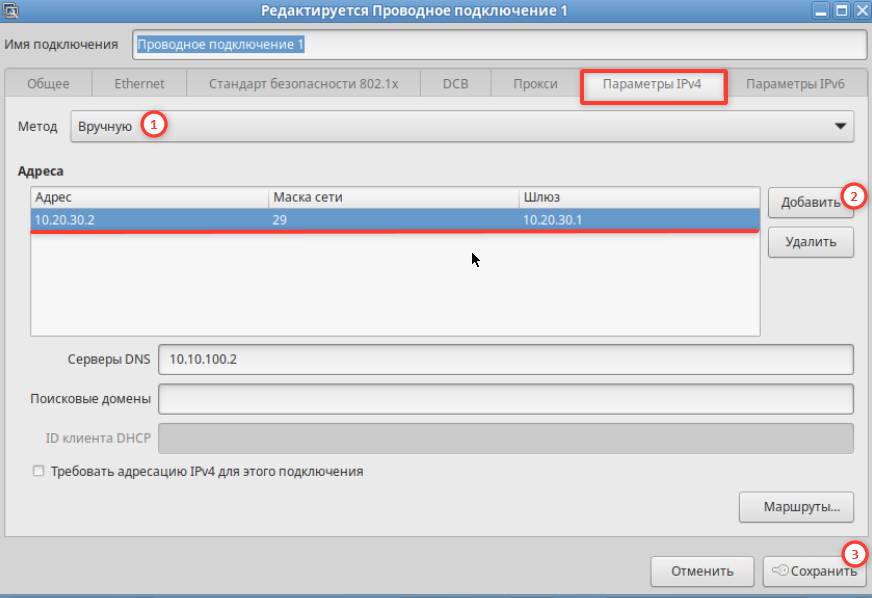
Task: Open the Прокси tab
Action: tap(535, 84)
